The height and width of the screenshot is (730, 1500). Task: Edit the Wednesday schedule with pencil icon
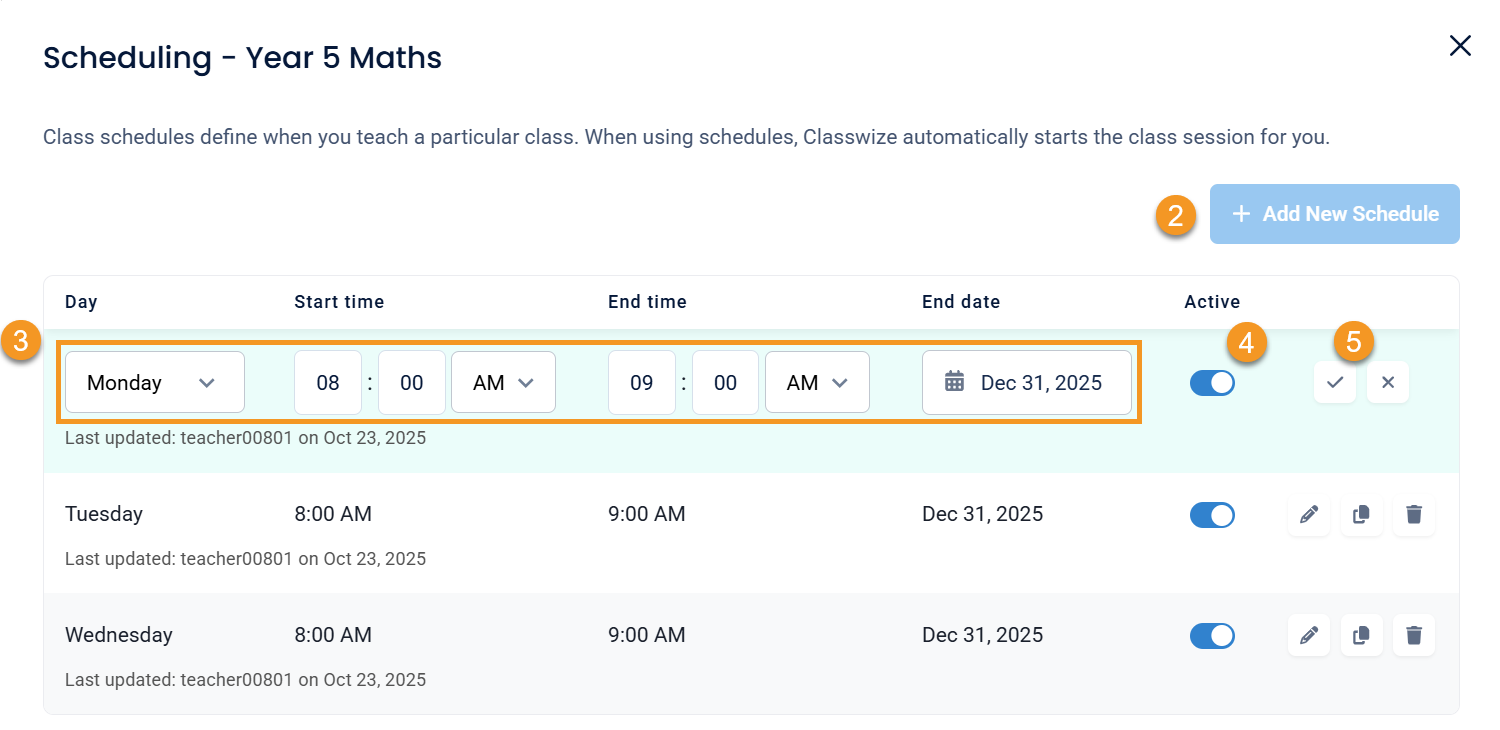1309,635
